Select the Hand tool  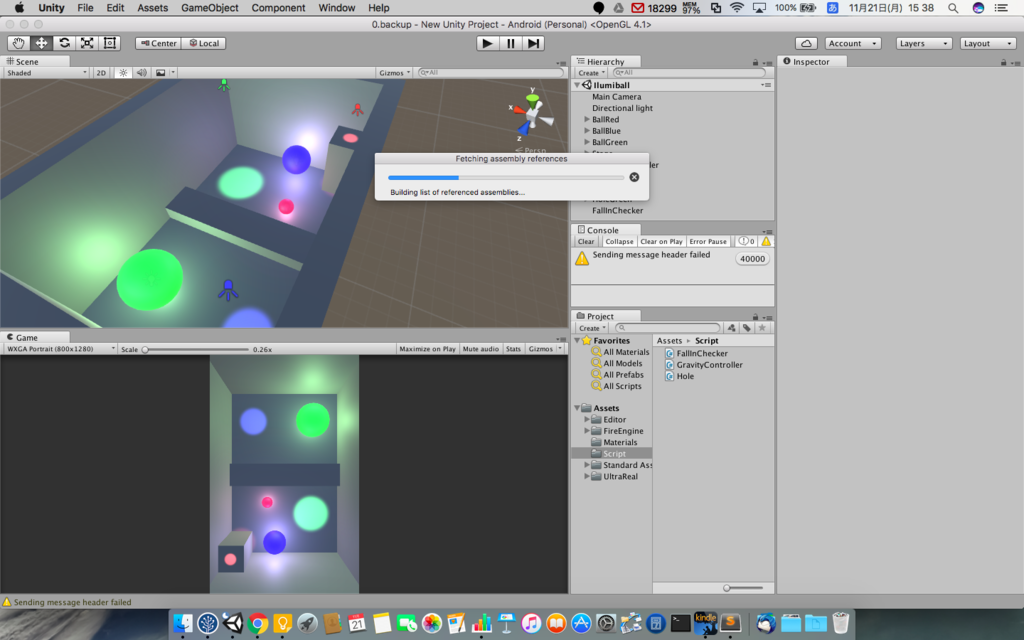pos(18,43)
